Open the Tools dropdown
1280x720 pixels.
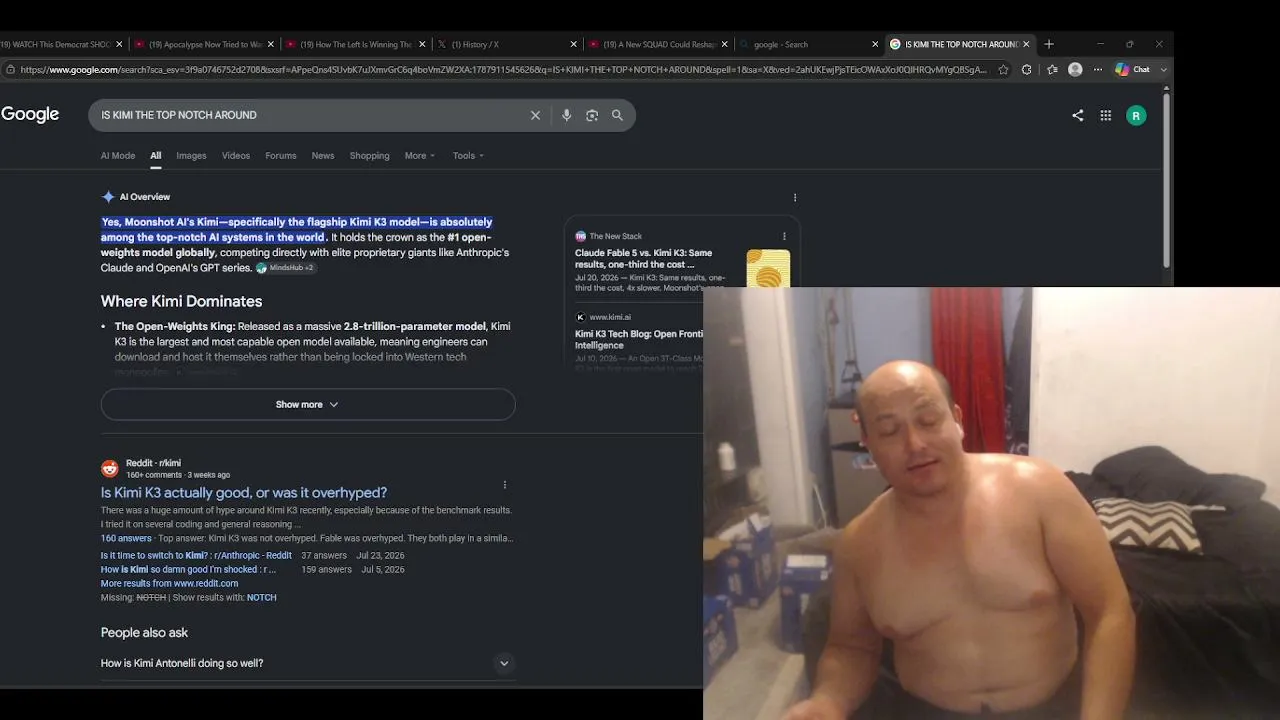[468, 156]
